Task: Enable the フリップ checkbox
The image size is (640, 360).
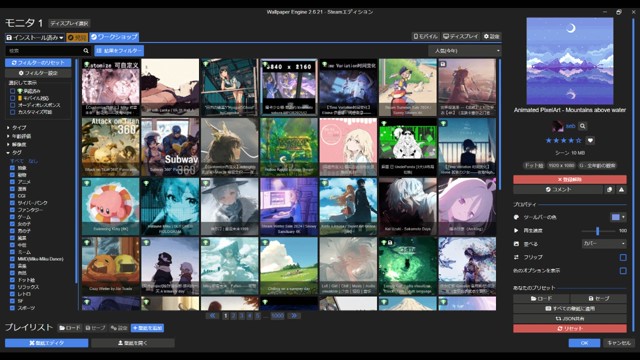Action: click(623, 257)
